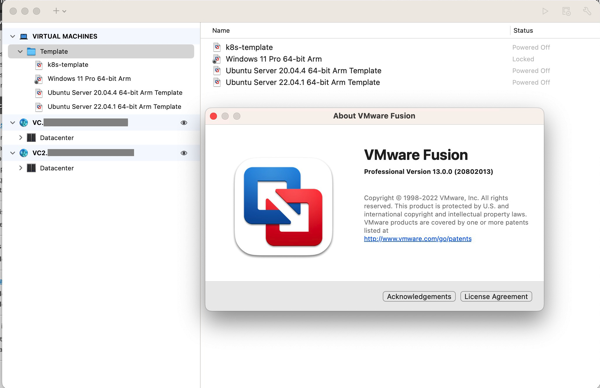The height and width of the screenshot is (388, 600).
Task: Collapse the VC. server section
Action: tap(13, 122)
